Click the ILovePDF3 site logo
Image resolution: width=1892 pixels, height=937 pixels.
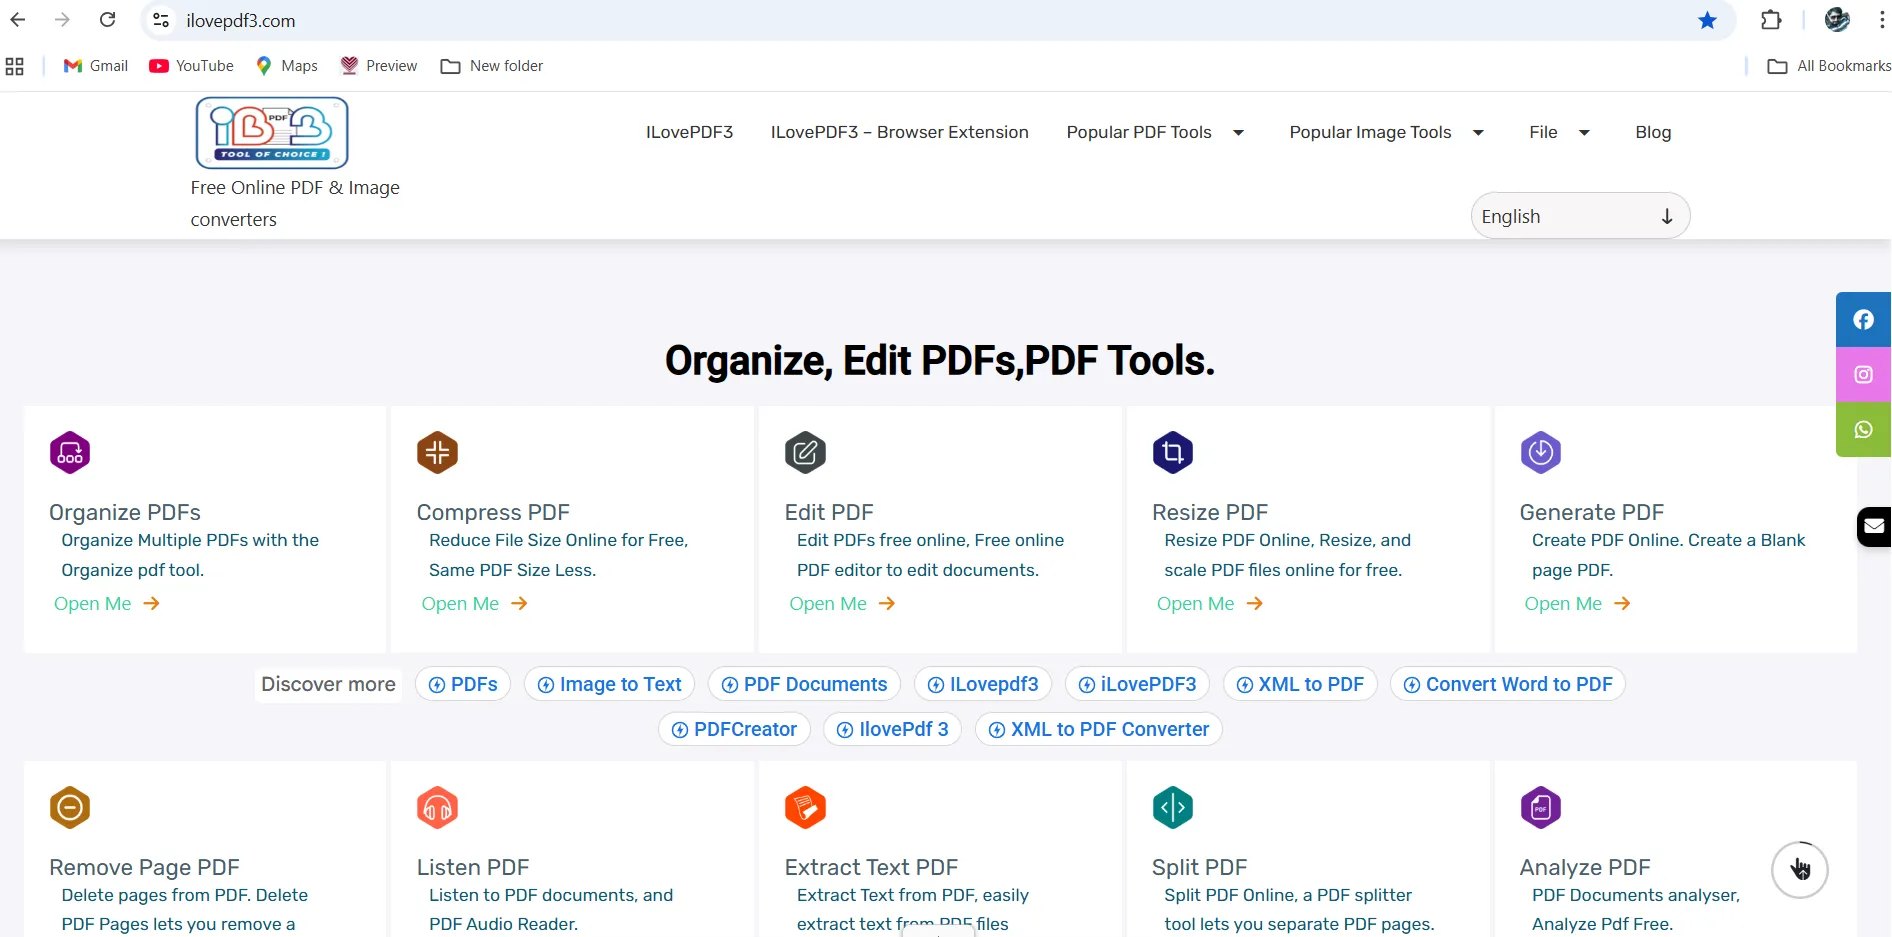pos(270,132)
